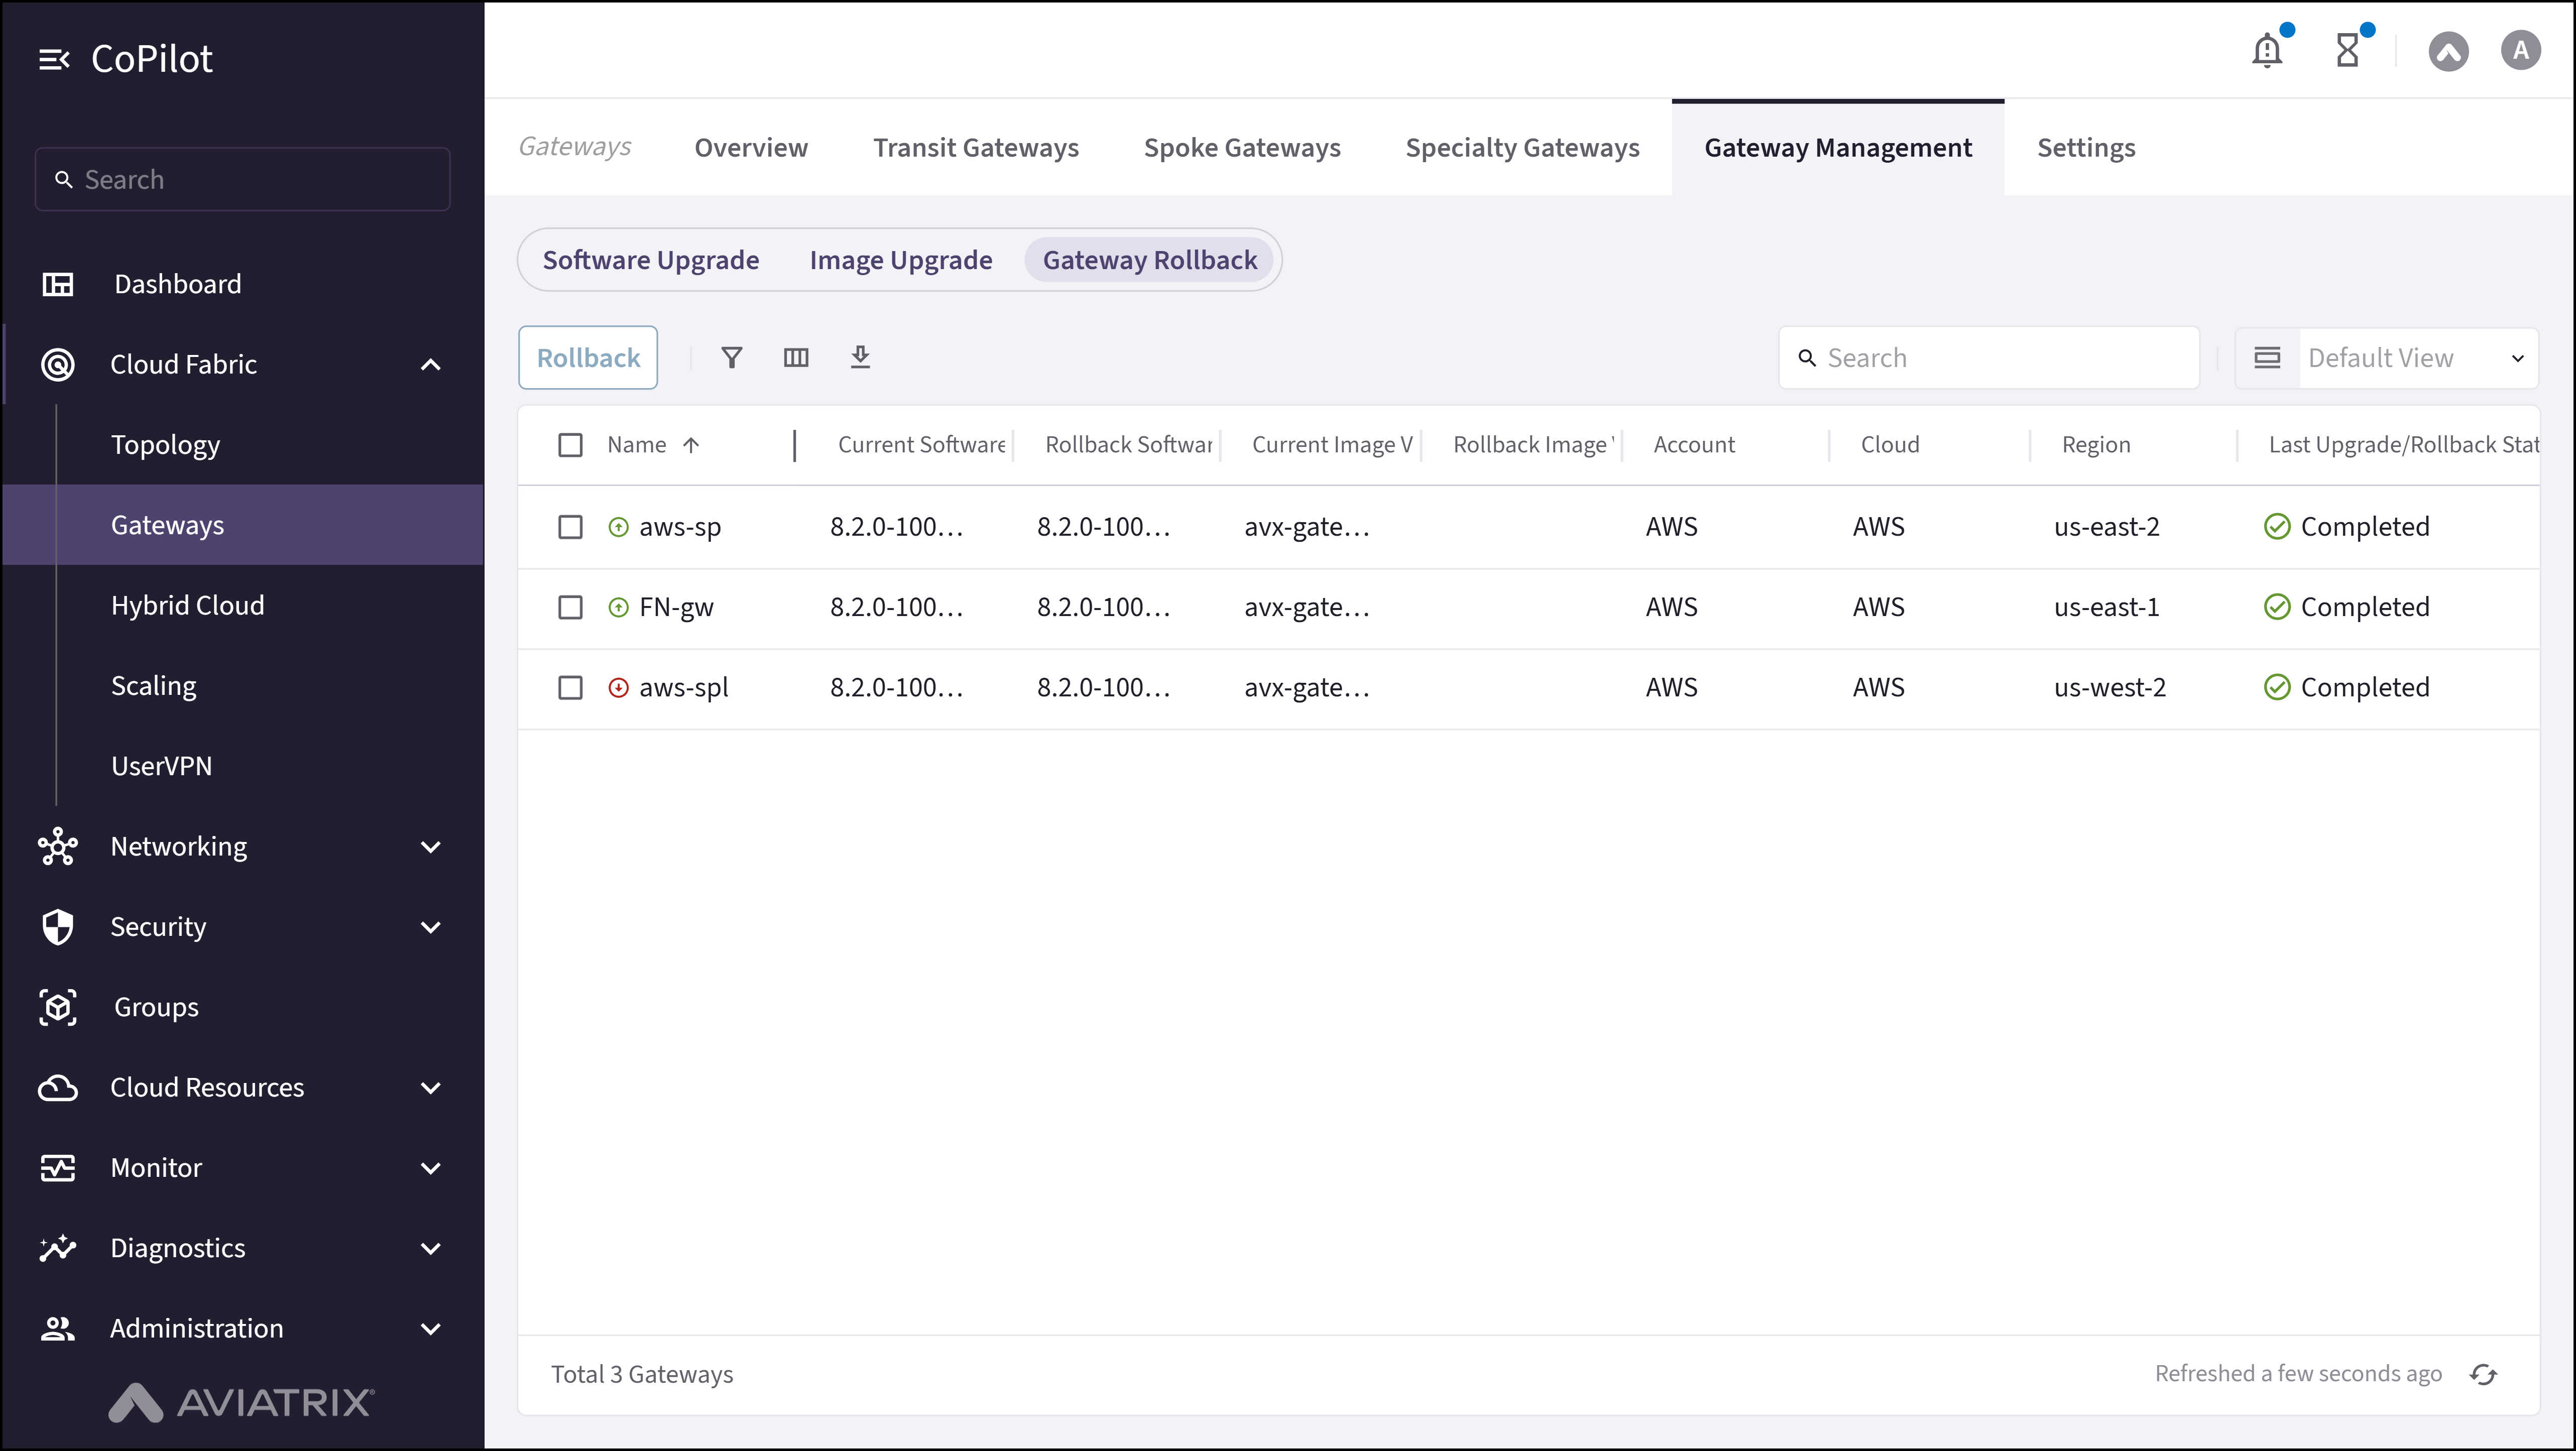Click the column visibility icon
2576x1451 pixels.
click(x=795, y=357)
